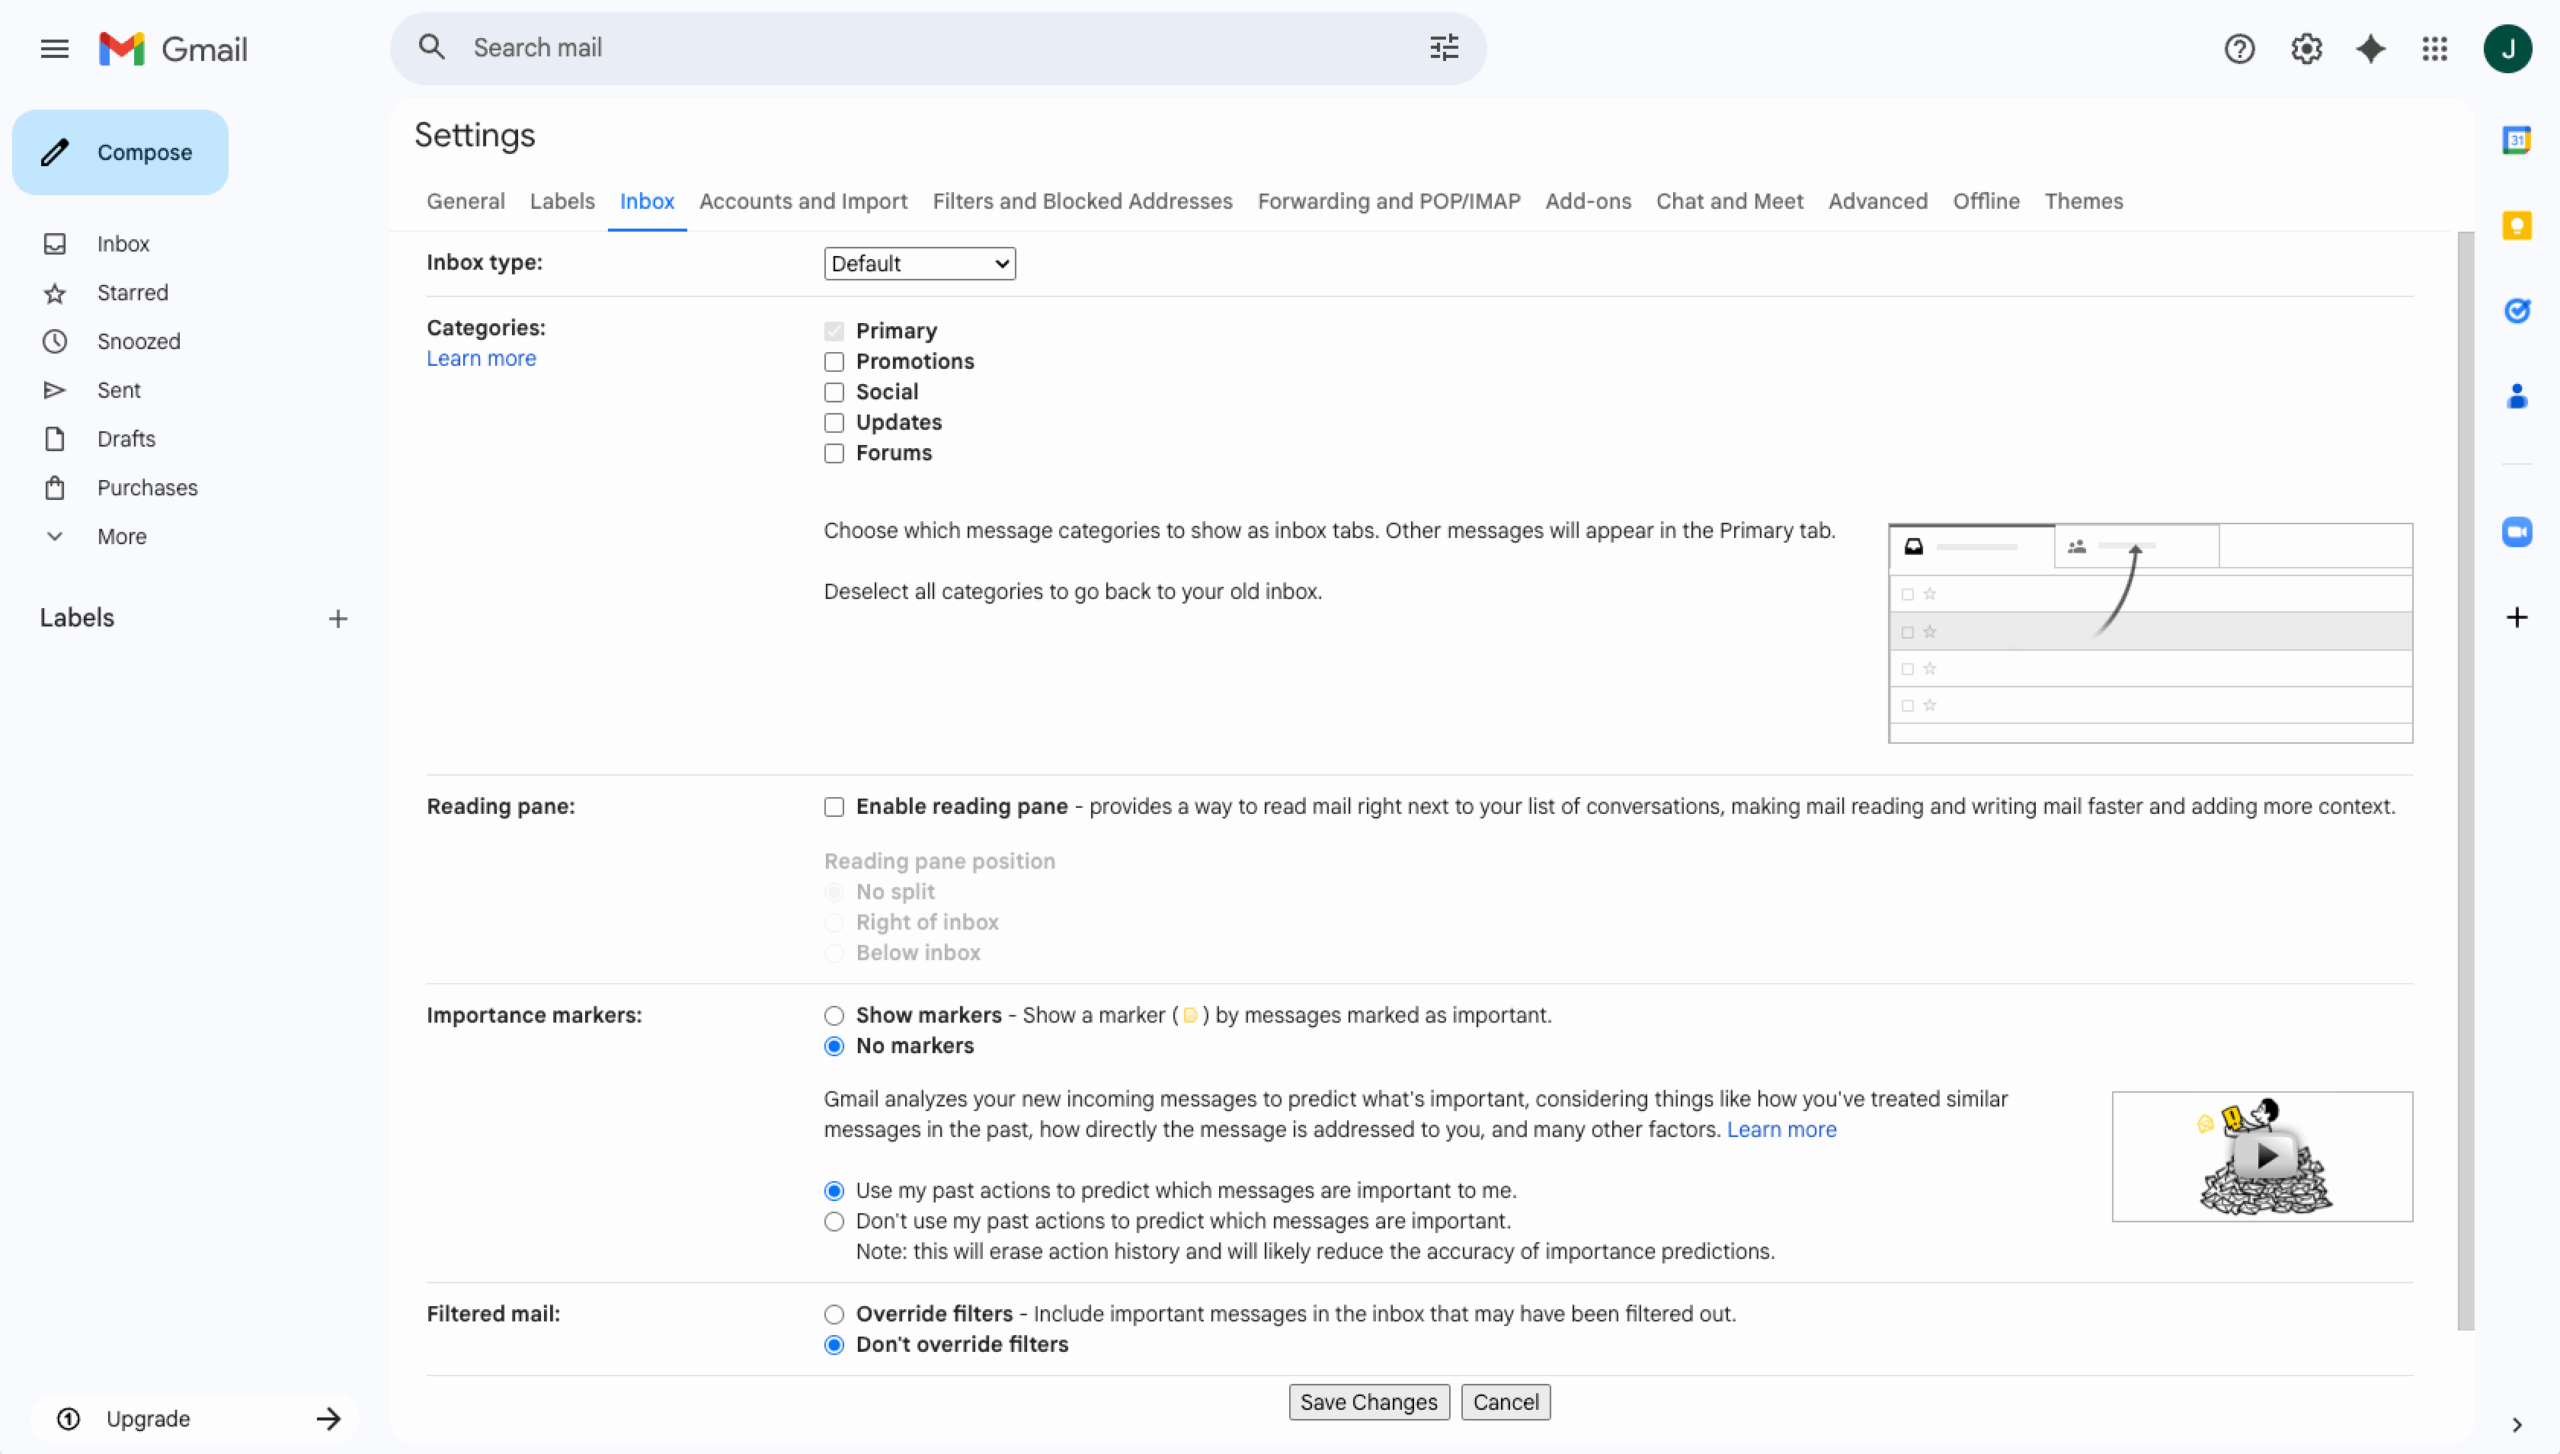Switch to the Filters and Blocked Addresses tab

coord(1082,201)
